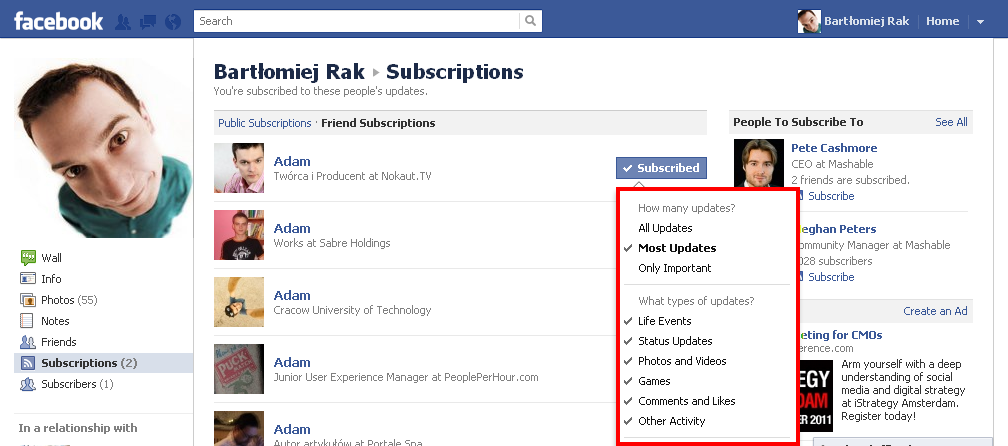Screen dimensions: 1008x446
Task: Open Adam, Twórca i Producent, name link
Action: pyautogui.click(x=292, y=161)
